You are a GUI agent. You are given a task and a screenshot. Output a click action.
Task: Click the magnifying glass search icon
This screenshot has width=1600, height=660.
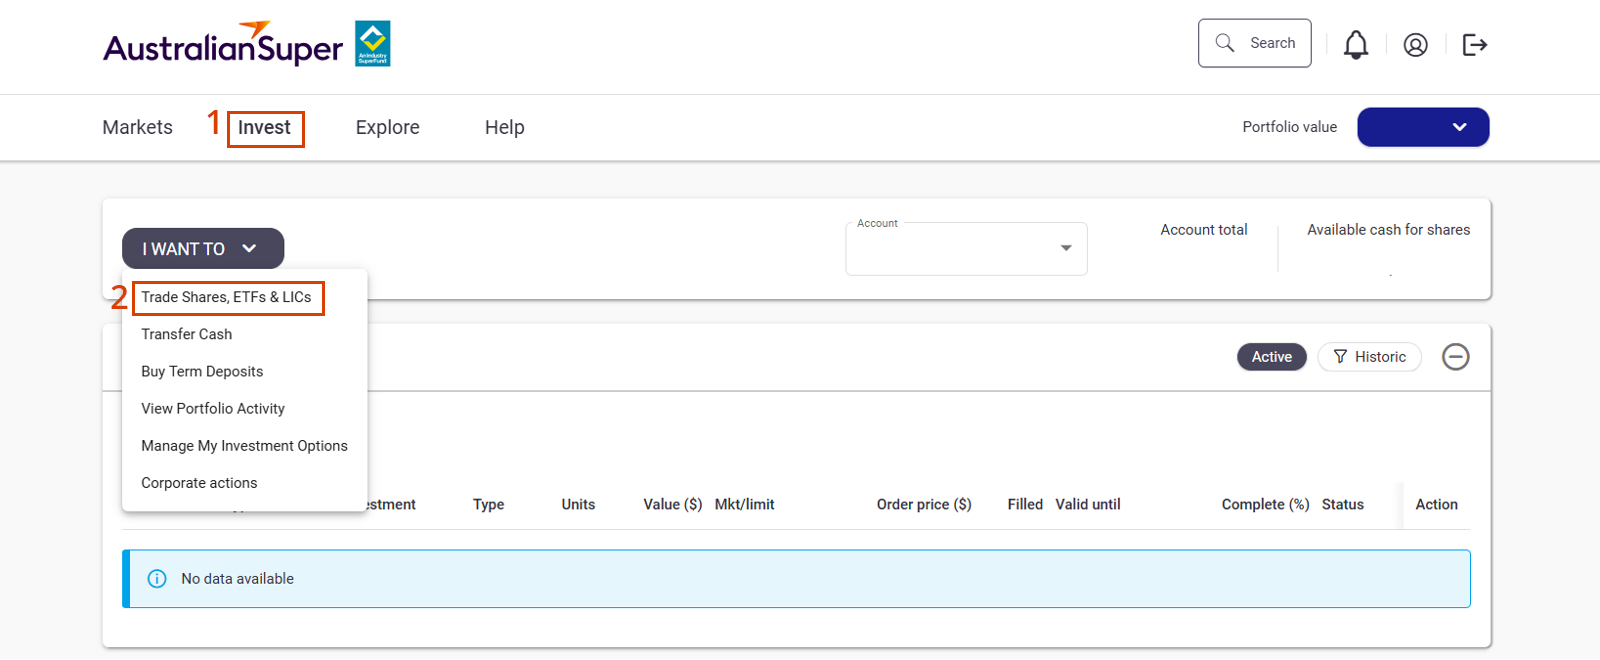pos(1224,43)
